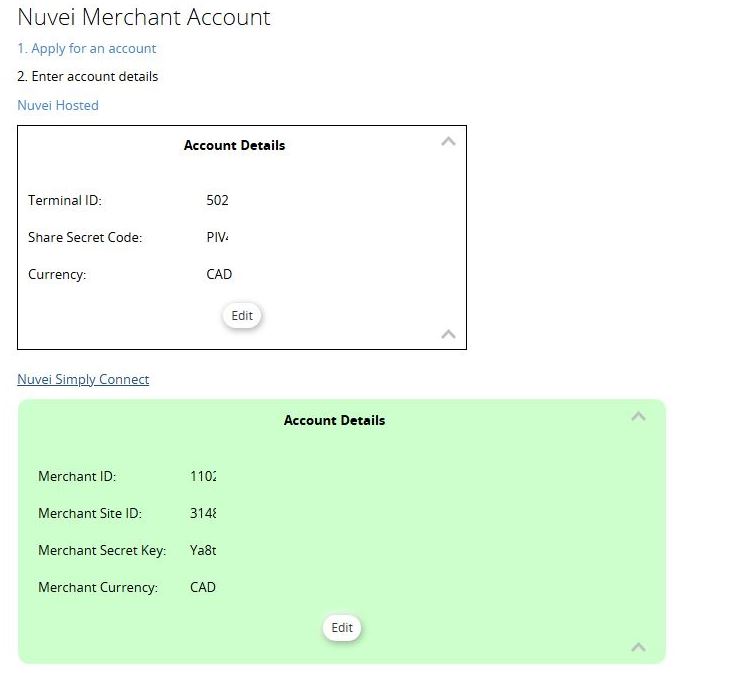Click bottom chevron in Nuvei Hosted panel

coord(448,334)
